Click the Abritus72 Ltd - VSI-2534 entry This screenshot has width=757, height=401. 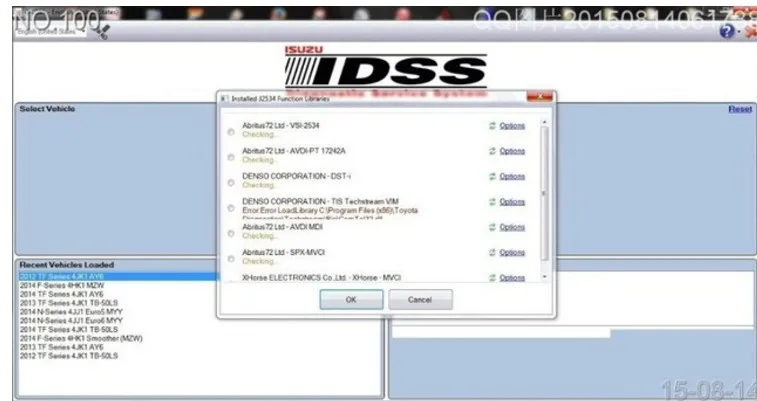(280, 125)
